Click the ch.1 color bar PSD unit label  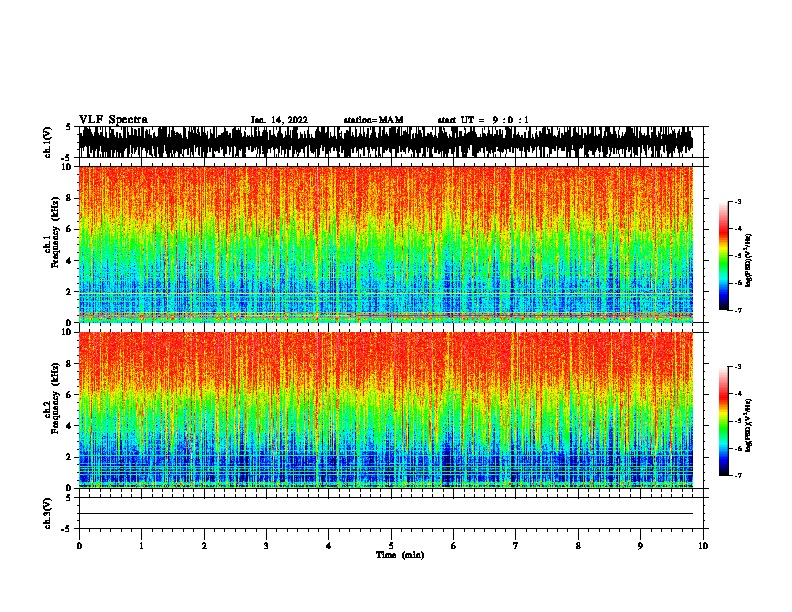[x=749, y=261]
